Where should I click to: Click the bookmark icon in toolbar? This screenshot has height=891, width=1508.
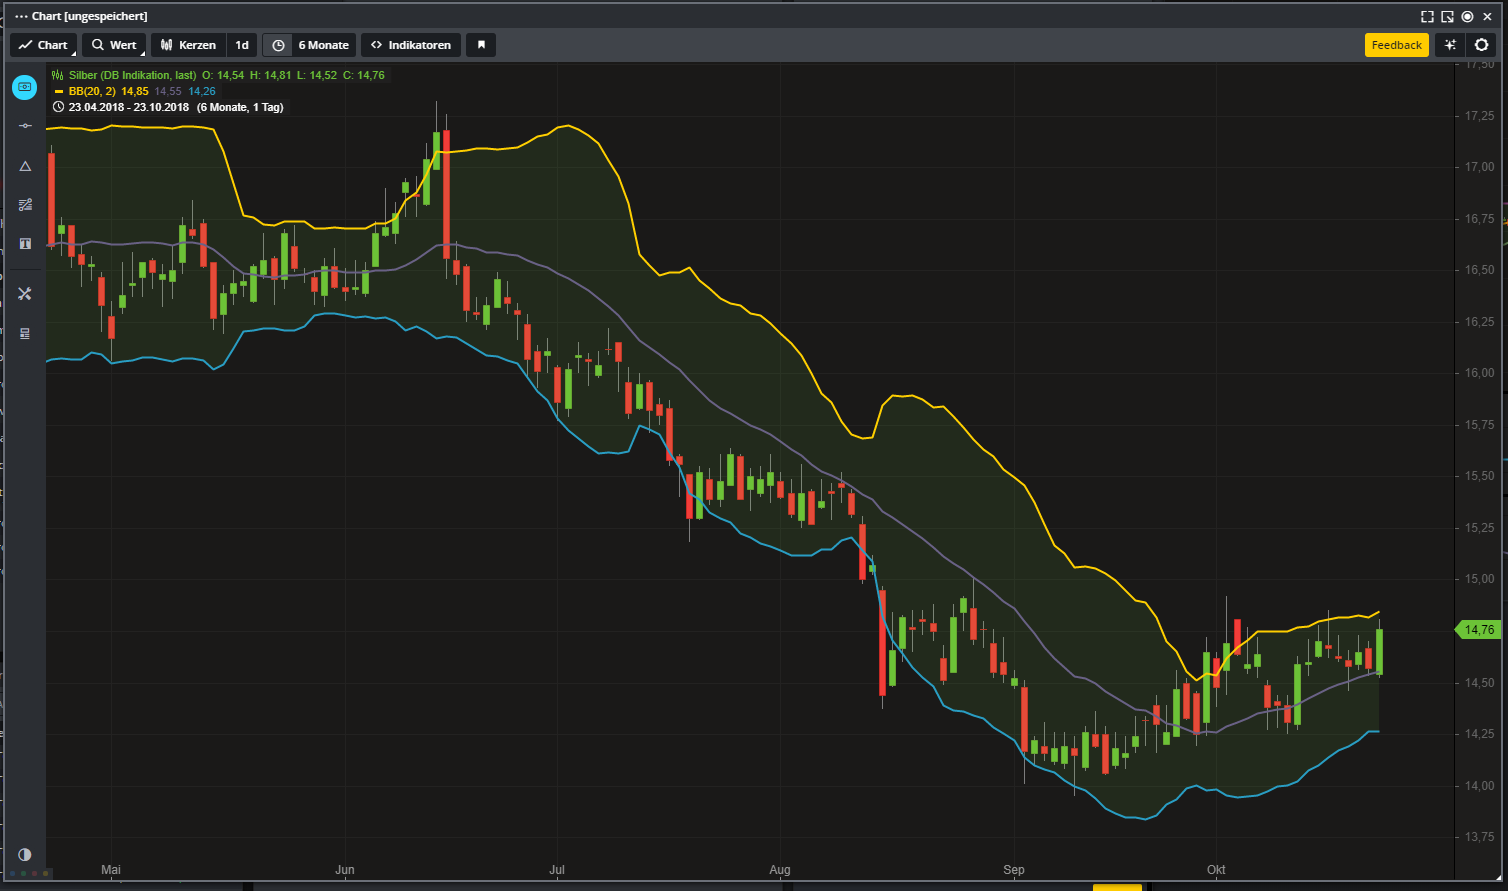481,45
